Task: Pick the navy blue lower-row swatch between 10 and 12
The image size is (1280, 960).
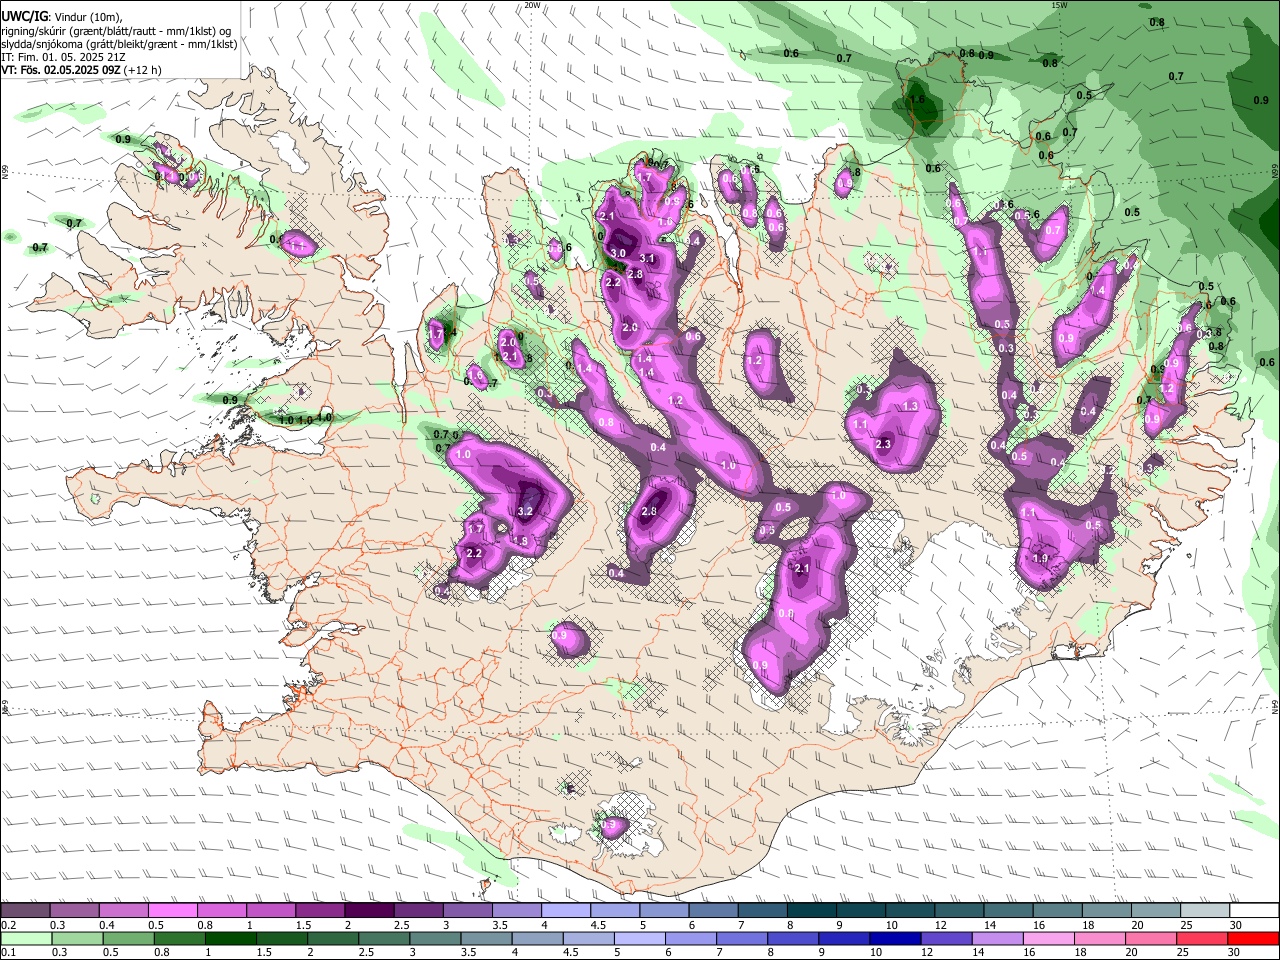Action: pyautogui.click(x=896, y=938)
